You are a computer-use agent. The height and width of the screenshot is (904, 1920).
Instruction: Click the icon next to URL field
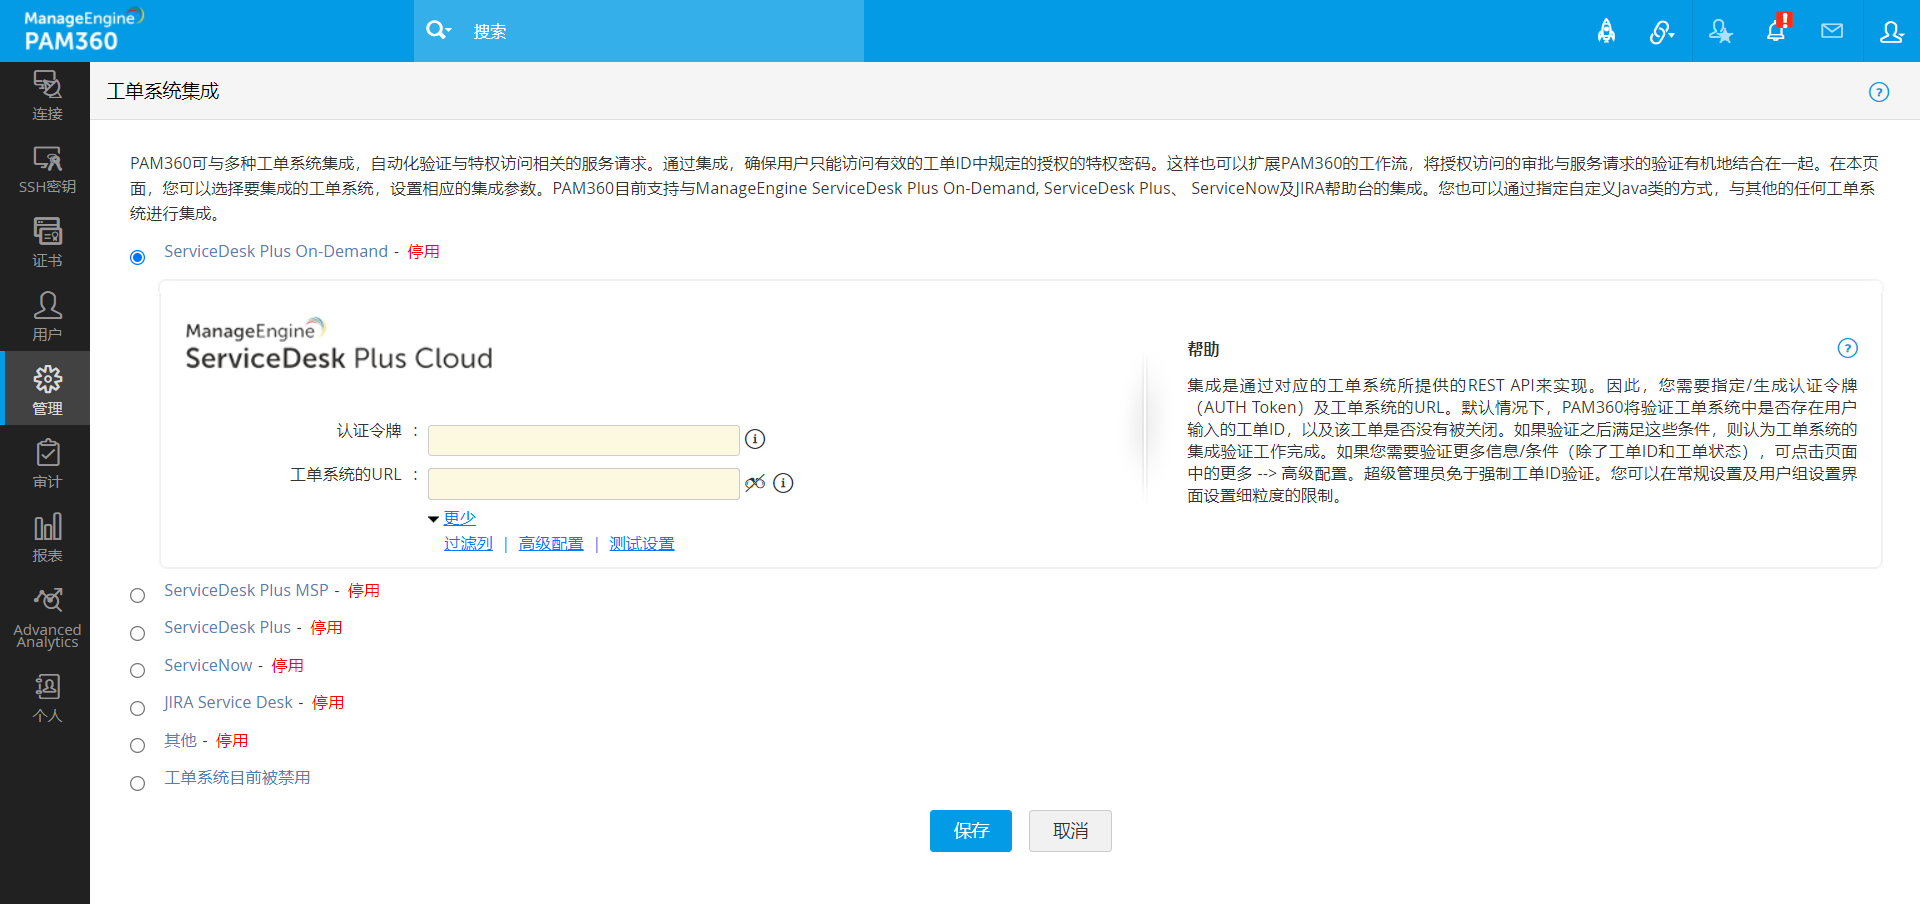[x=755, y=483]
